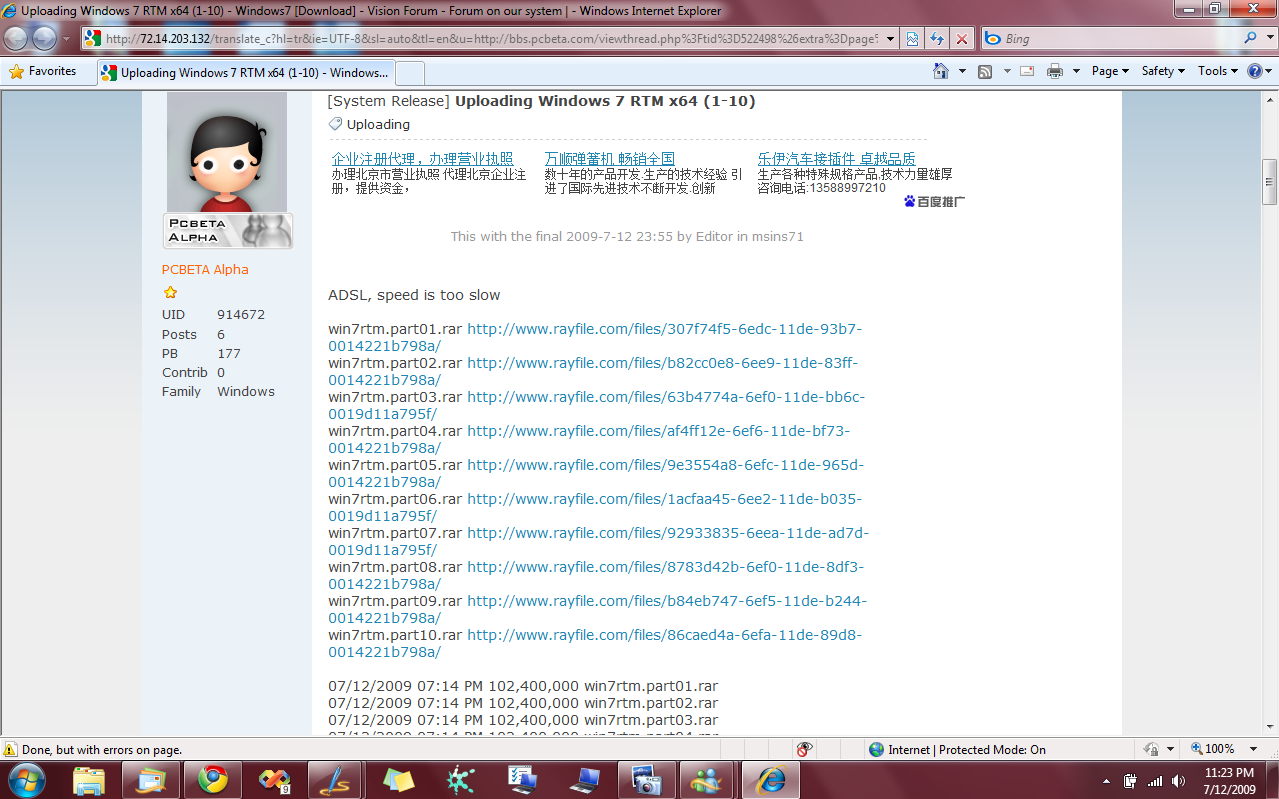Open Windows Live Messenger taskbar icon
The image size is (1279, 799).
coord(708,780)
